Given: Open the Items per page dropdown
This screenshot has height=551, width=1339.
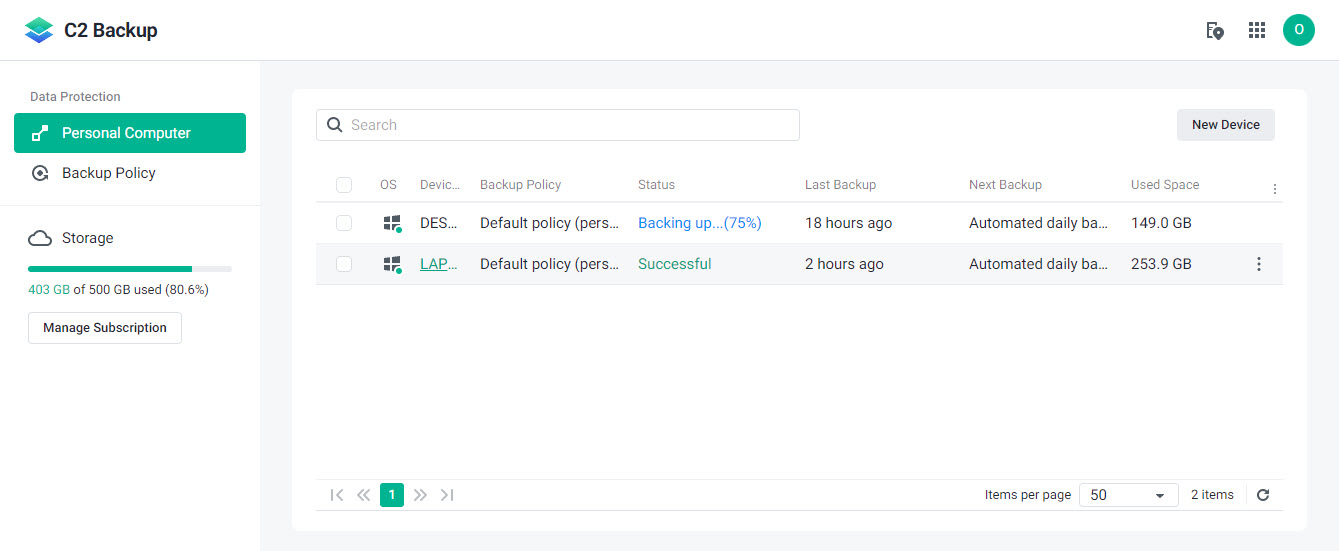Looking at the screenshot, I should (1128, 495).
